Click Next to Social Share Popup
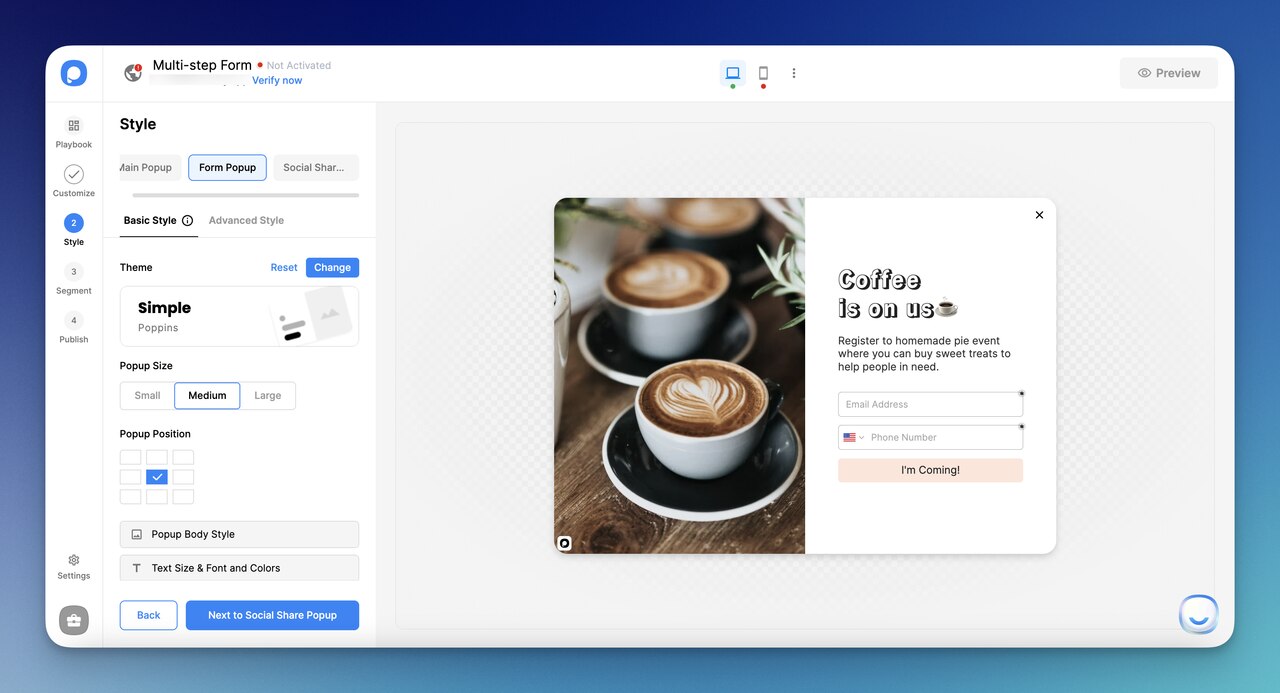 (x=272, y=615)
